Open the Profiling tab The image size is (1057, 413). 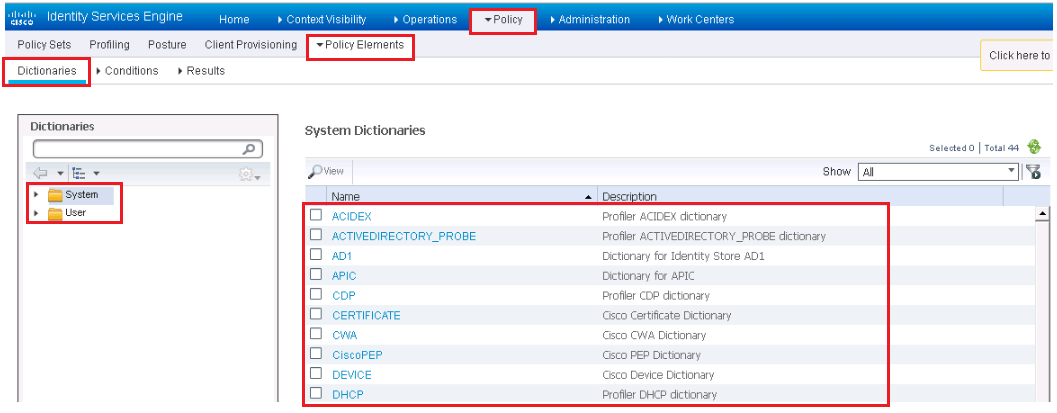point(109,45)
